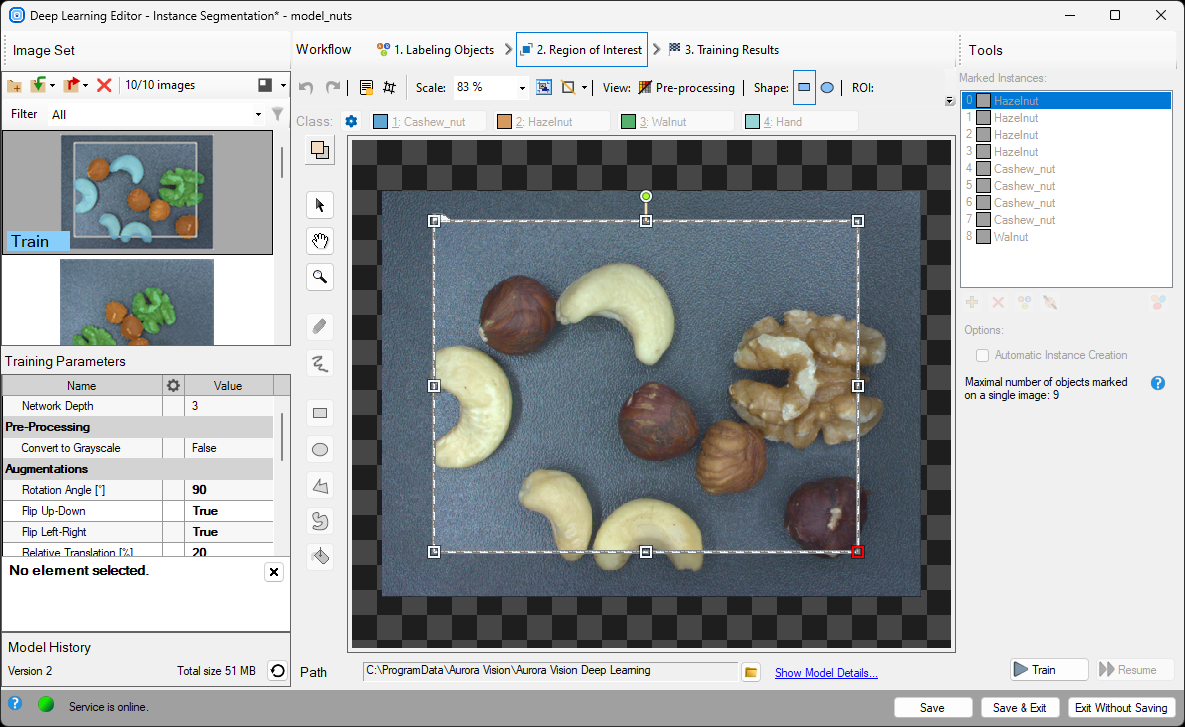Screen dimensions: 1185x727
Task: Open the Show Model Details link
Action: pyautogui.click(x=826, y=673)
